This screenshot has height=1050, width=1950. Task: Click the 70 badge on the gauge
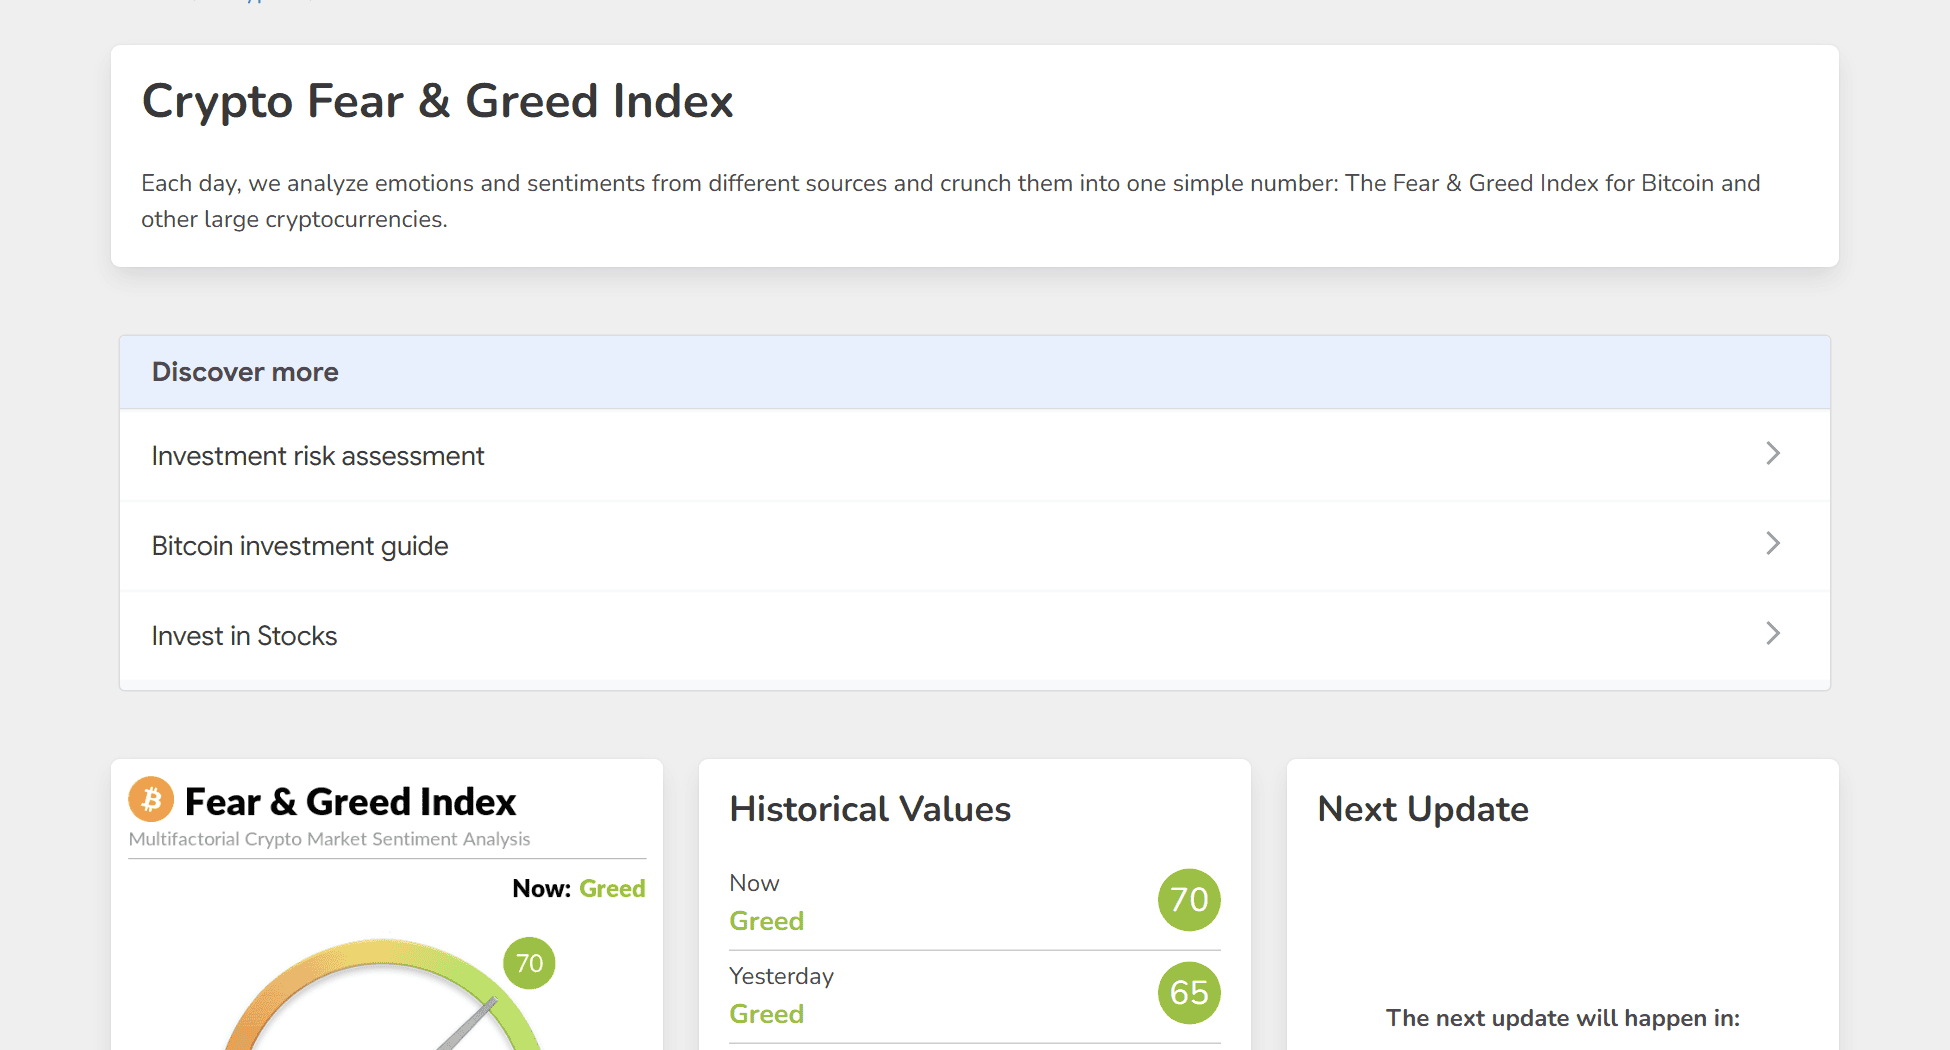pos(529,963)
